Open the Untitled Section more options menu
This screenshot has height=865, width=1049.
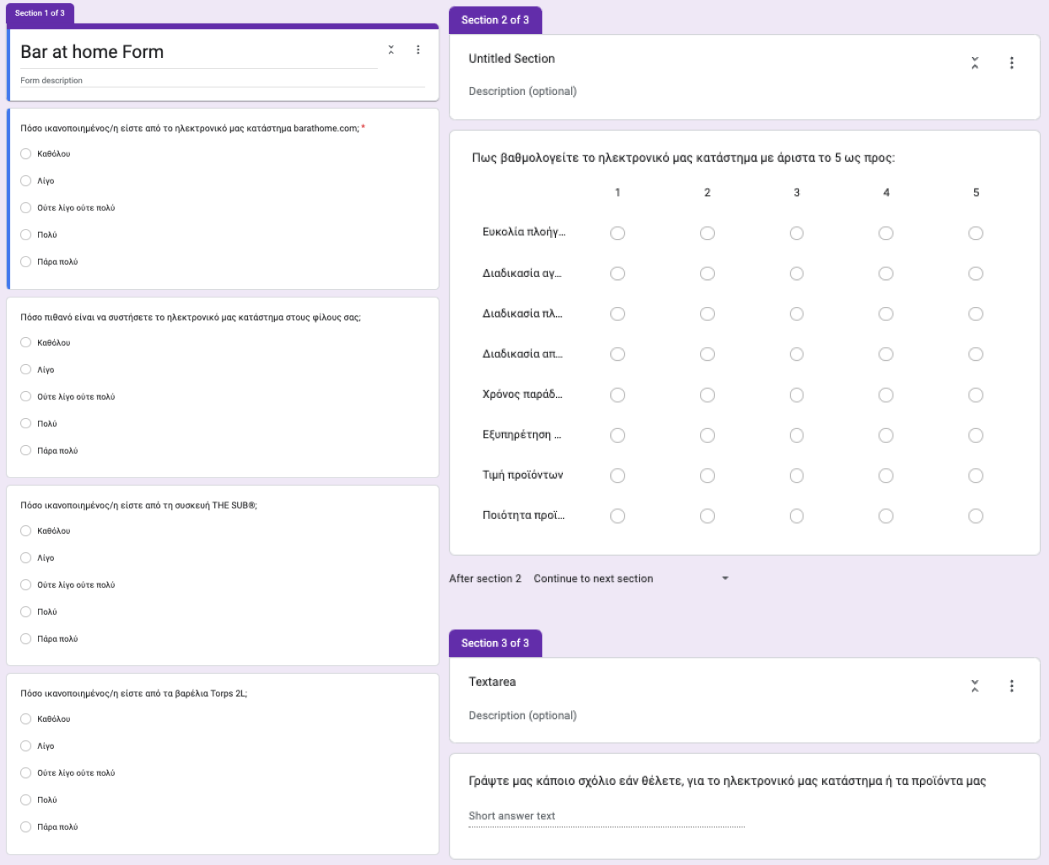[x=1011, y=63]
